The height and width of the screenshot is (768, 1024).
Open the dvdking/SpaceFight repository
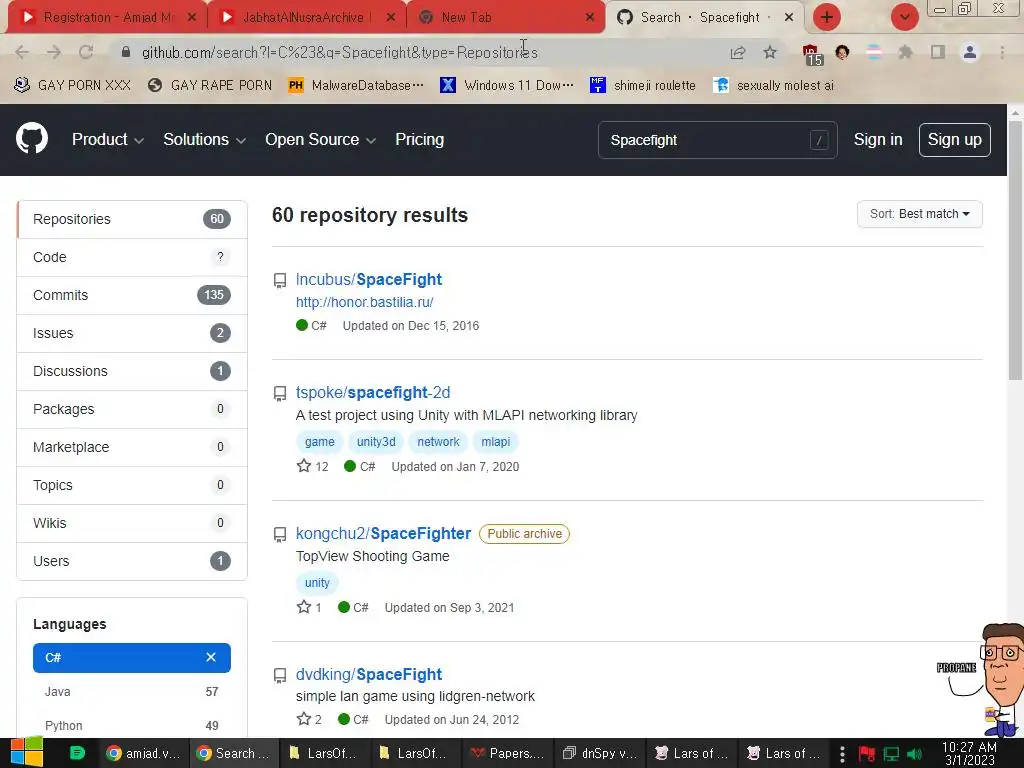point(368,674)
